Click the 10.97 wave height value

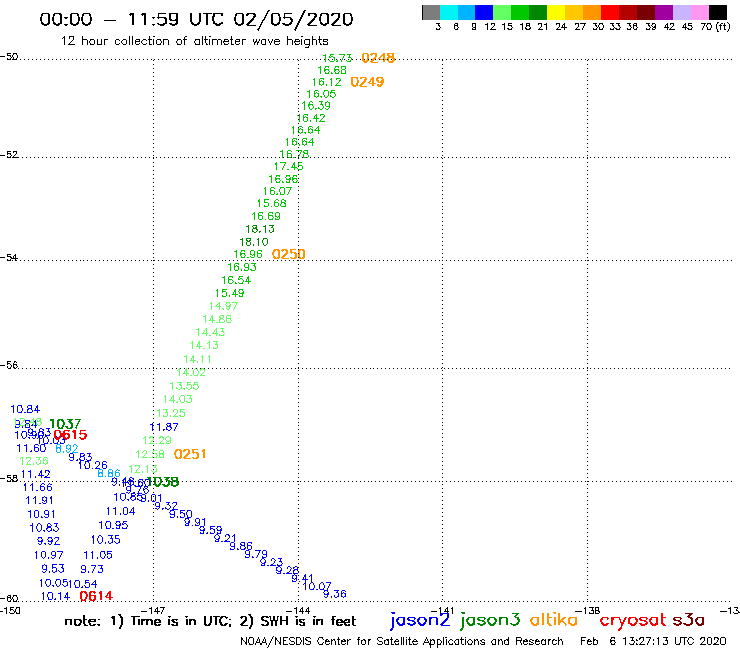tap(49, 555)
